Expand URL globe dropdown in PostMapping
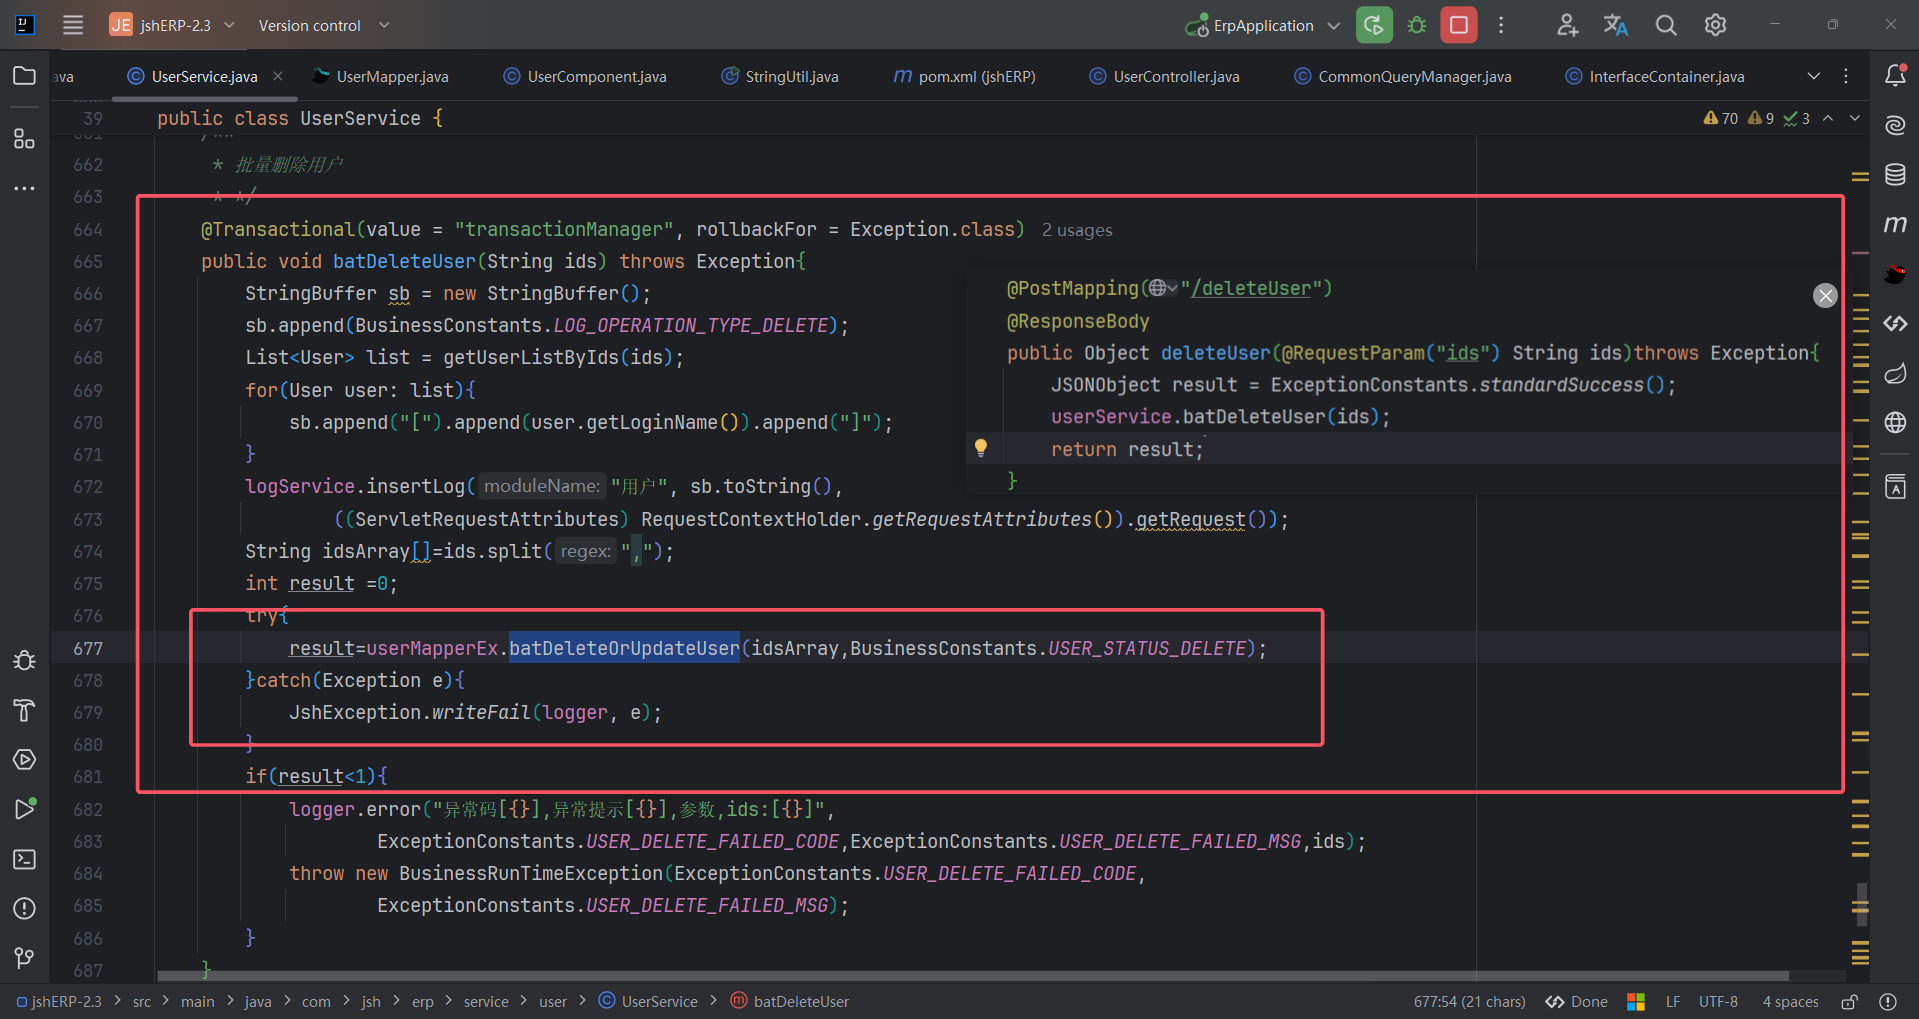The image size is (1919, 1019). [1163, 288]
